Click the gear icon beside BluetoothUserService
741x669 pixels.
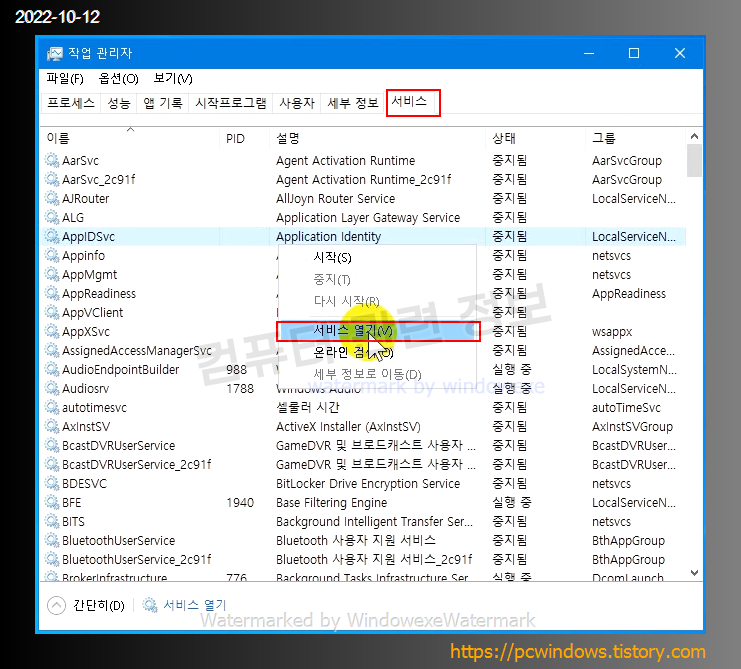coord(52,540)
